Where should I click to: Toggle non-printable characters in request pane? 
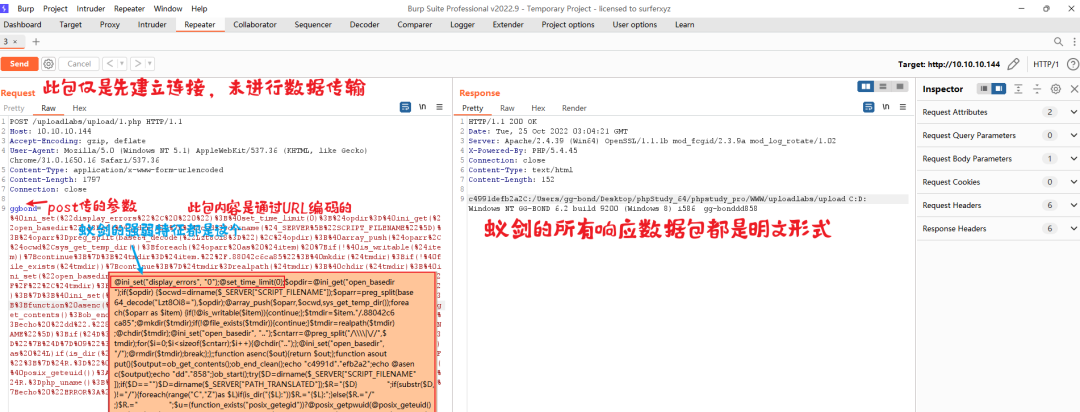tap(424, 107)
